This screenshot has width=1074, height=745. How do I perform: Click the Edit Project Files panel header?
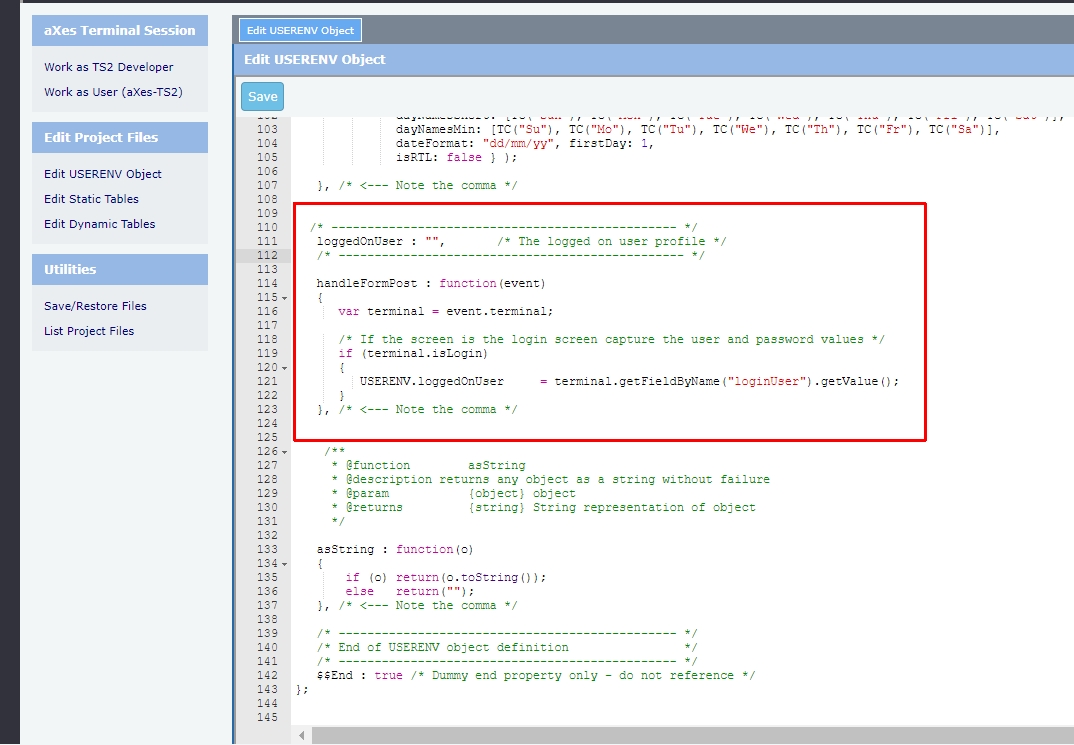pos(120,137)
